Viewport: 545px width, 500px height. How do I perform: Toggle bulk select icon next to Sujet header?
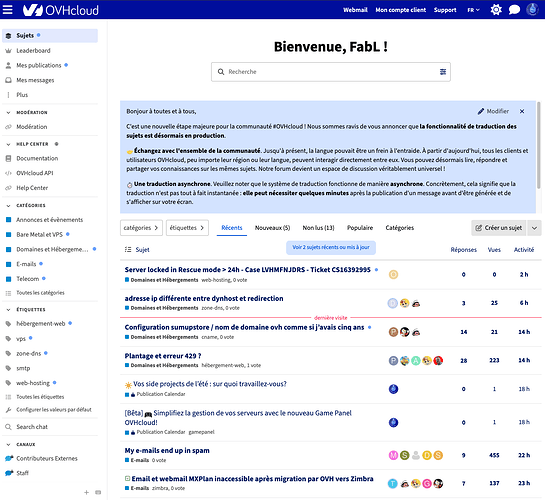(128, 249)
